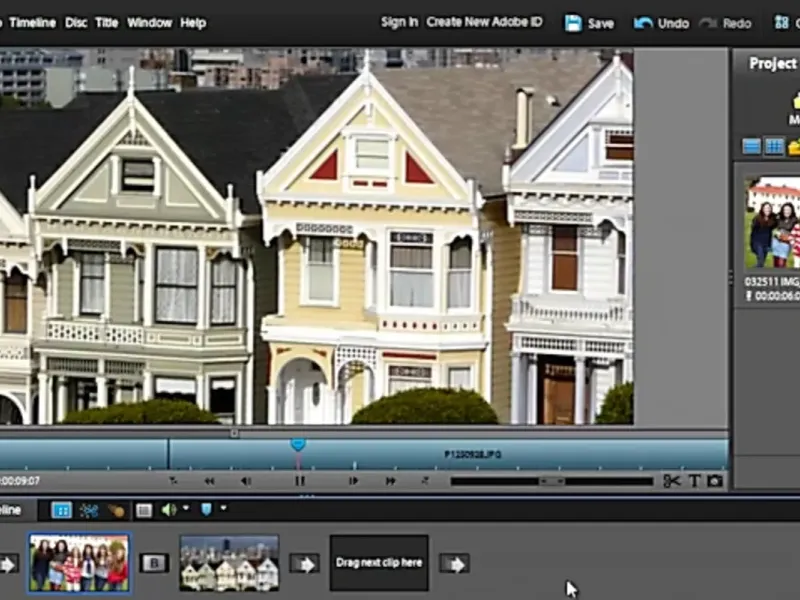800x600 pixels.
Task: Click the zoom bar handle above mini timeline
Action: (x=234, y=433)
